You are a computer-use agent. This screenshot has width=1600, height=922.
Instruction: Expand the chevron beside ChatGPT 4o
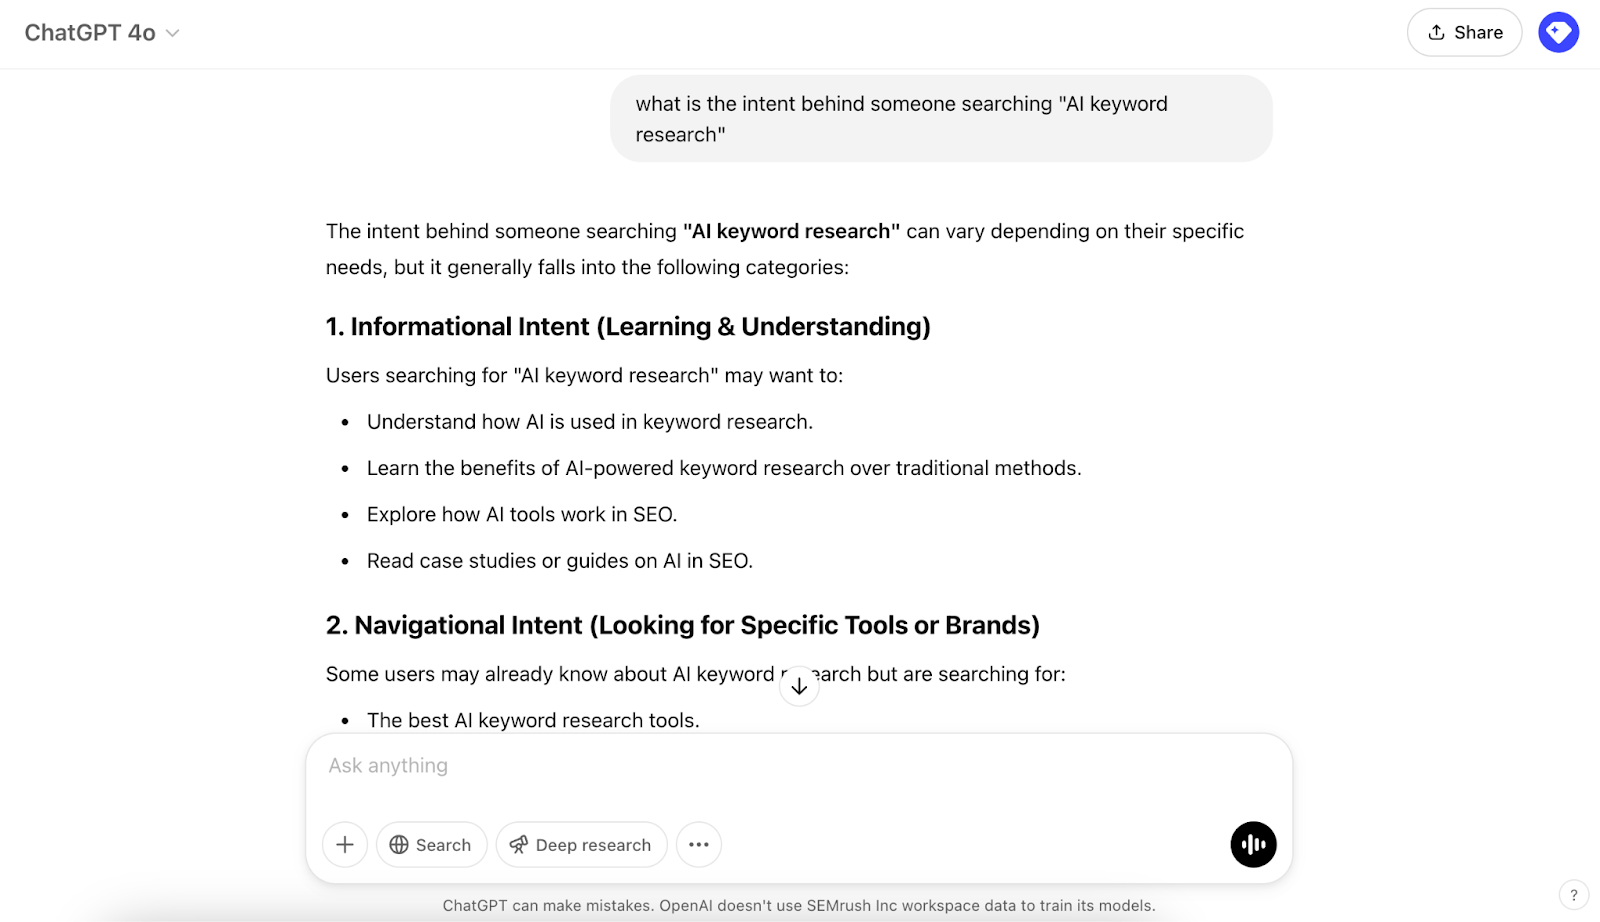(170, 33)
